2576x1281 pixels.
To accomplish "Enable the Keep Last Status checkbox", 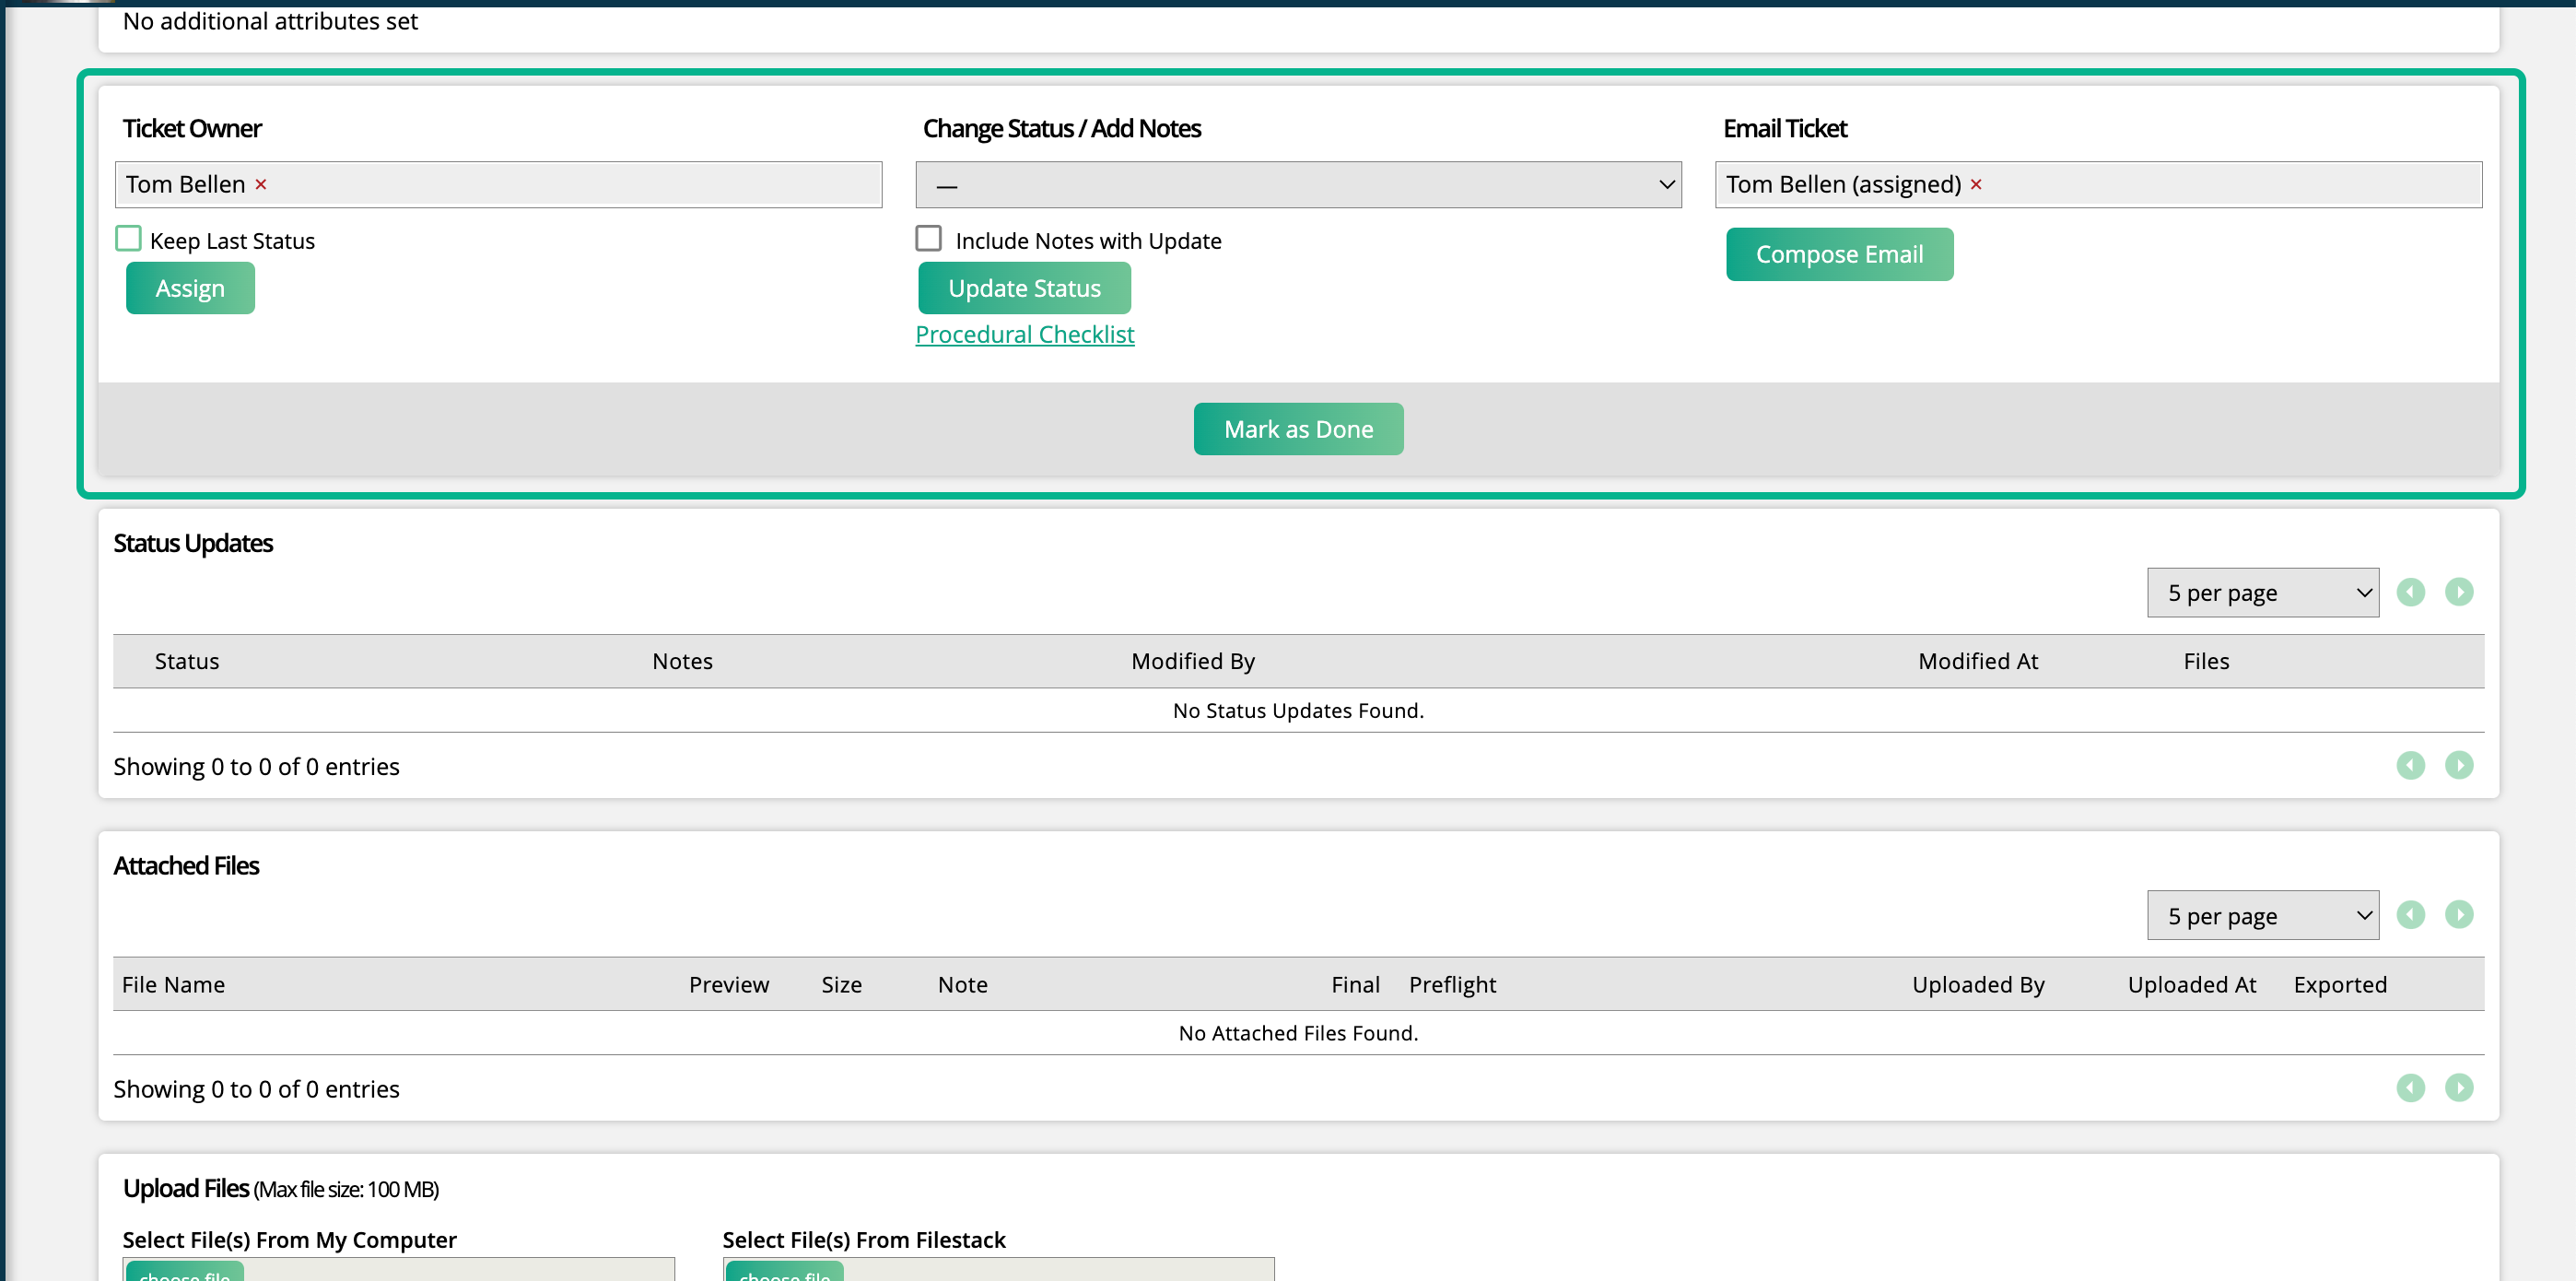I will point(128,238).
